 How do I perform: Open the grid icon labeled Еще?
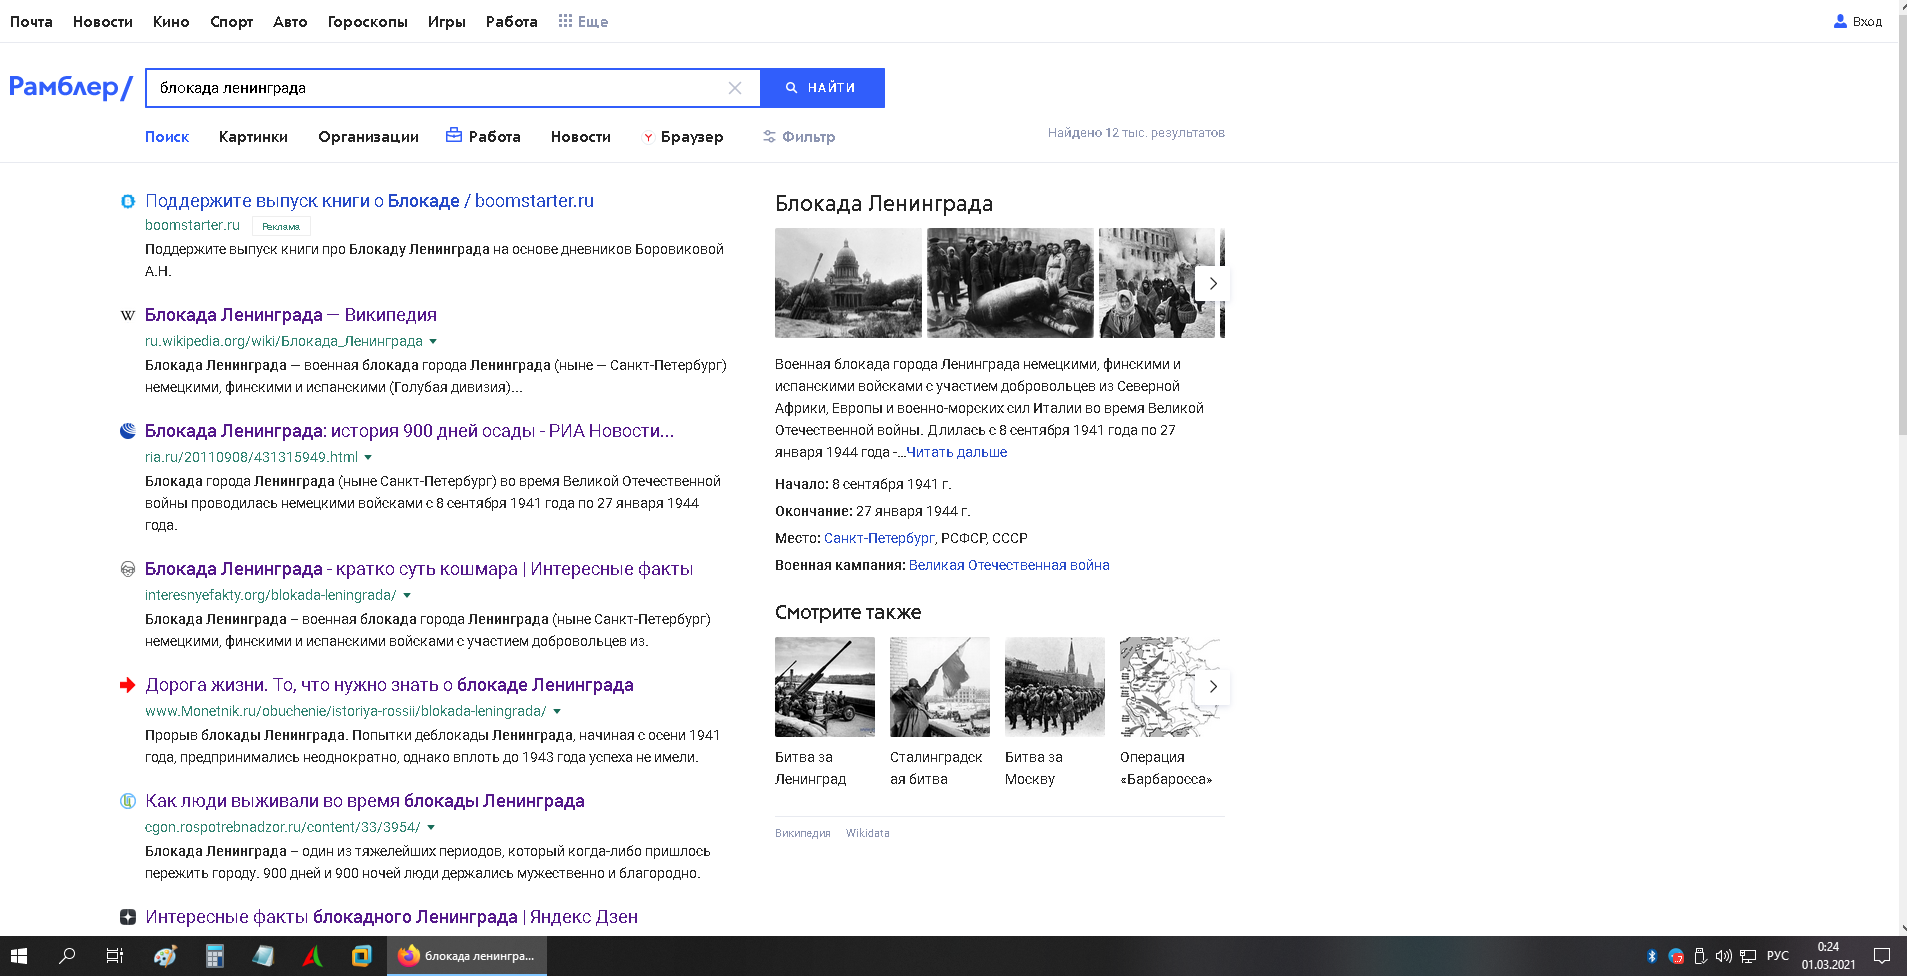click(x=565, y=21)
